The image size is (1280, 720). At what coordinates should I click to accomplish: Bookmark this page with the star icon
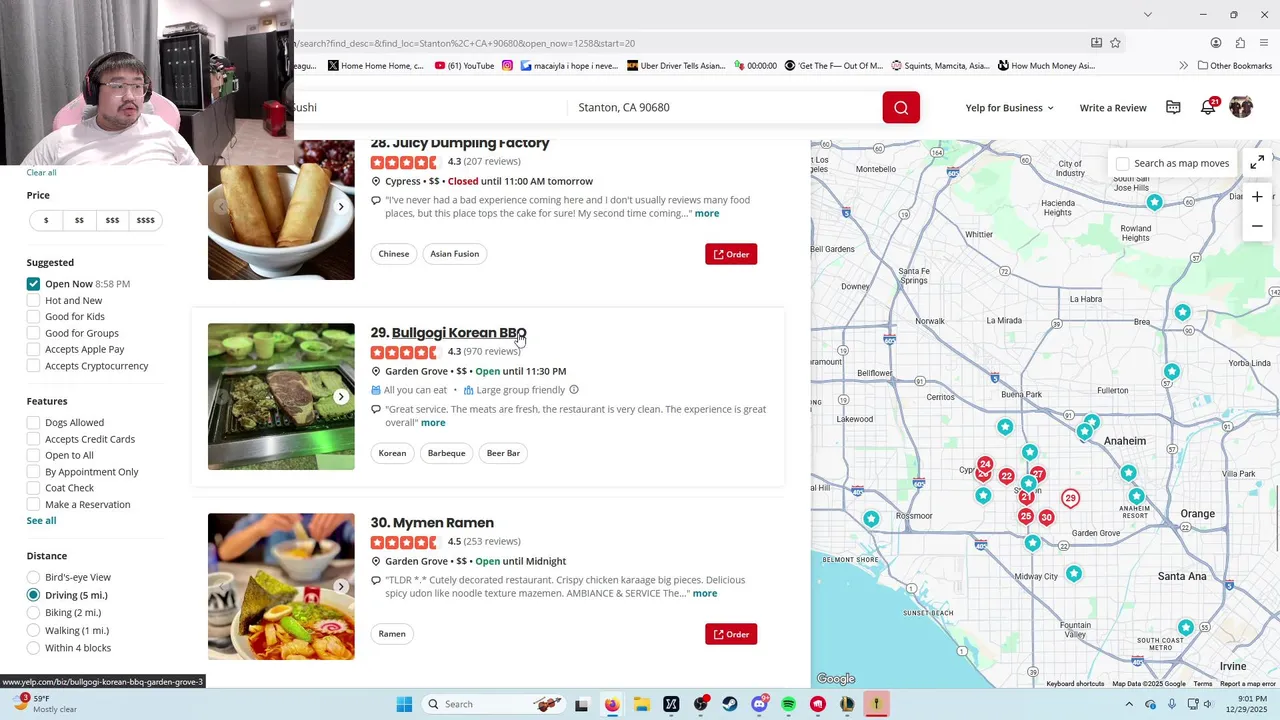[1115, 43]
